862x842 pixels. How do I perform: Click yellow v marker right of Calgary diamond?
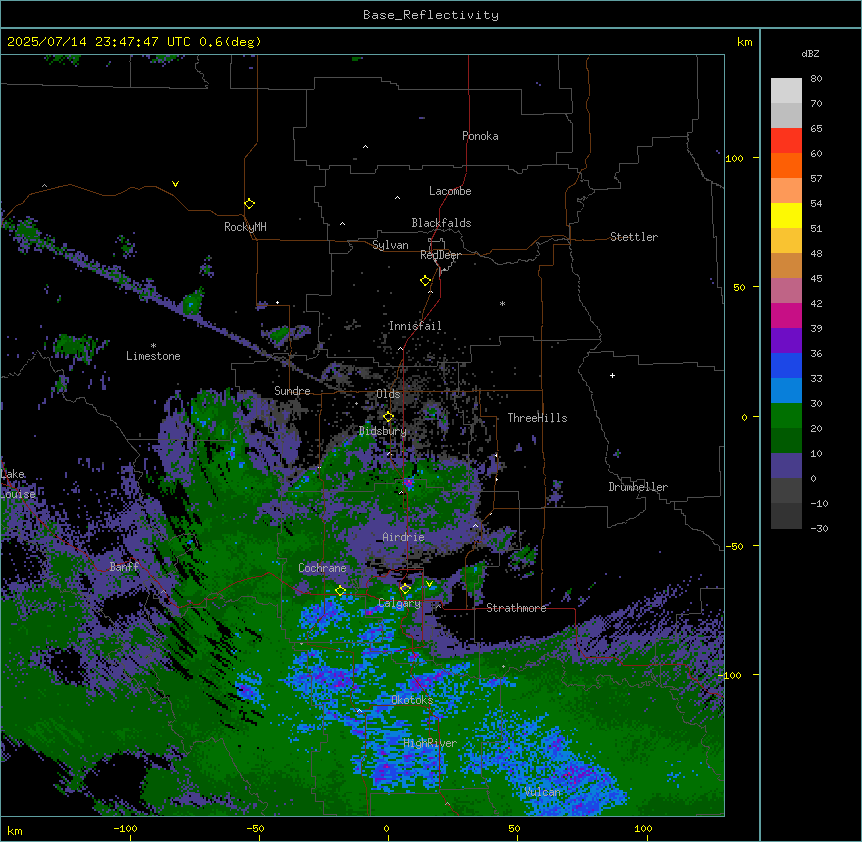pyautogui.click(x=429, y=584)
